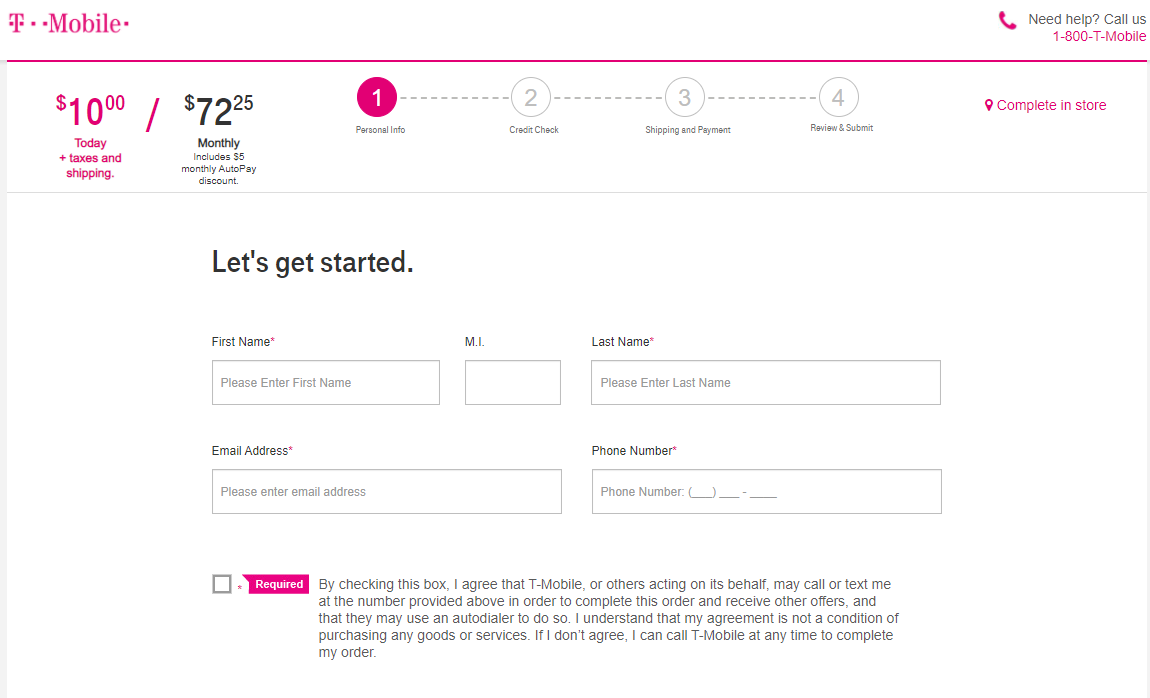The image size is (1150, 698).
Task: Click the $72.25 Monthly price
Action: [219, 111]
